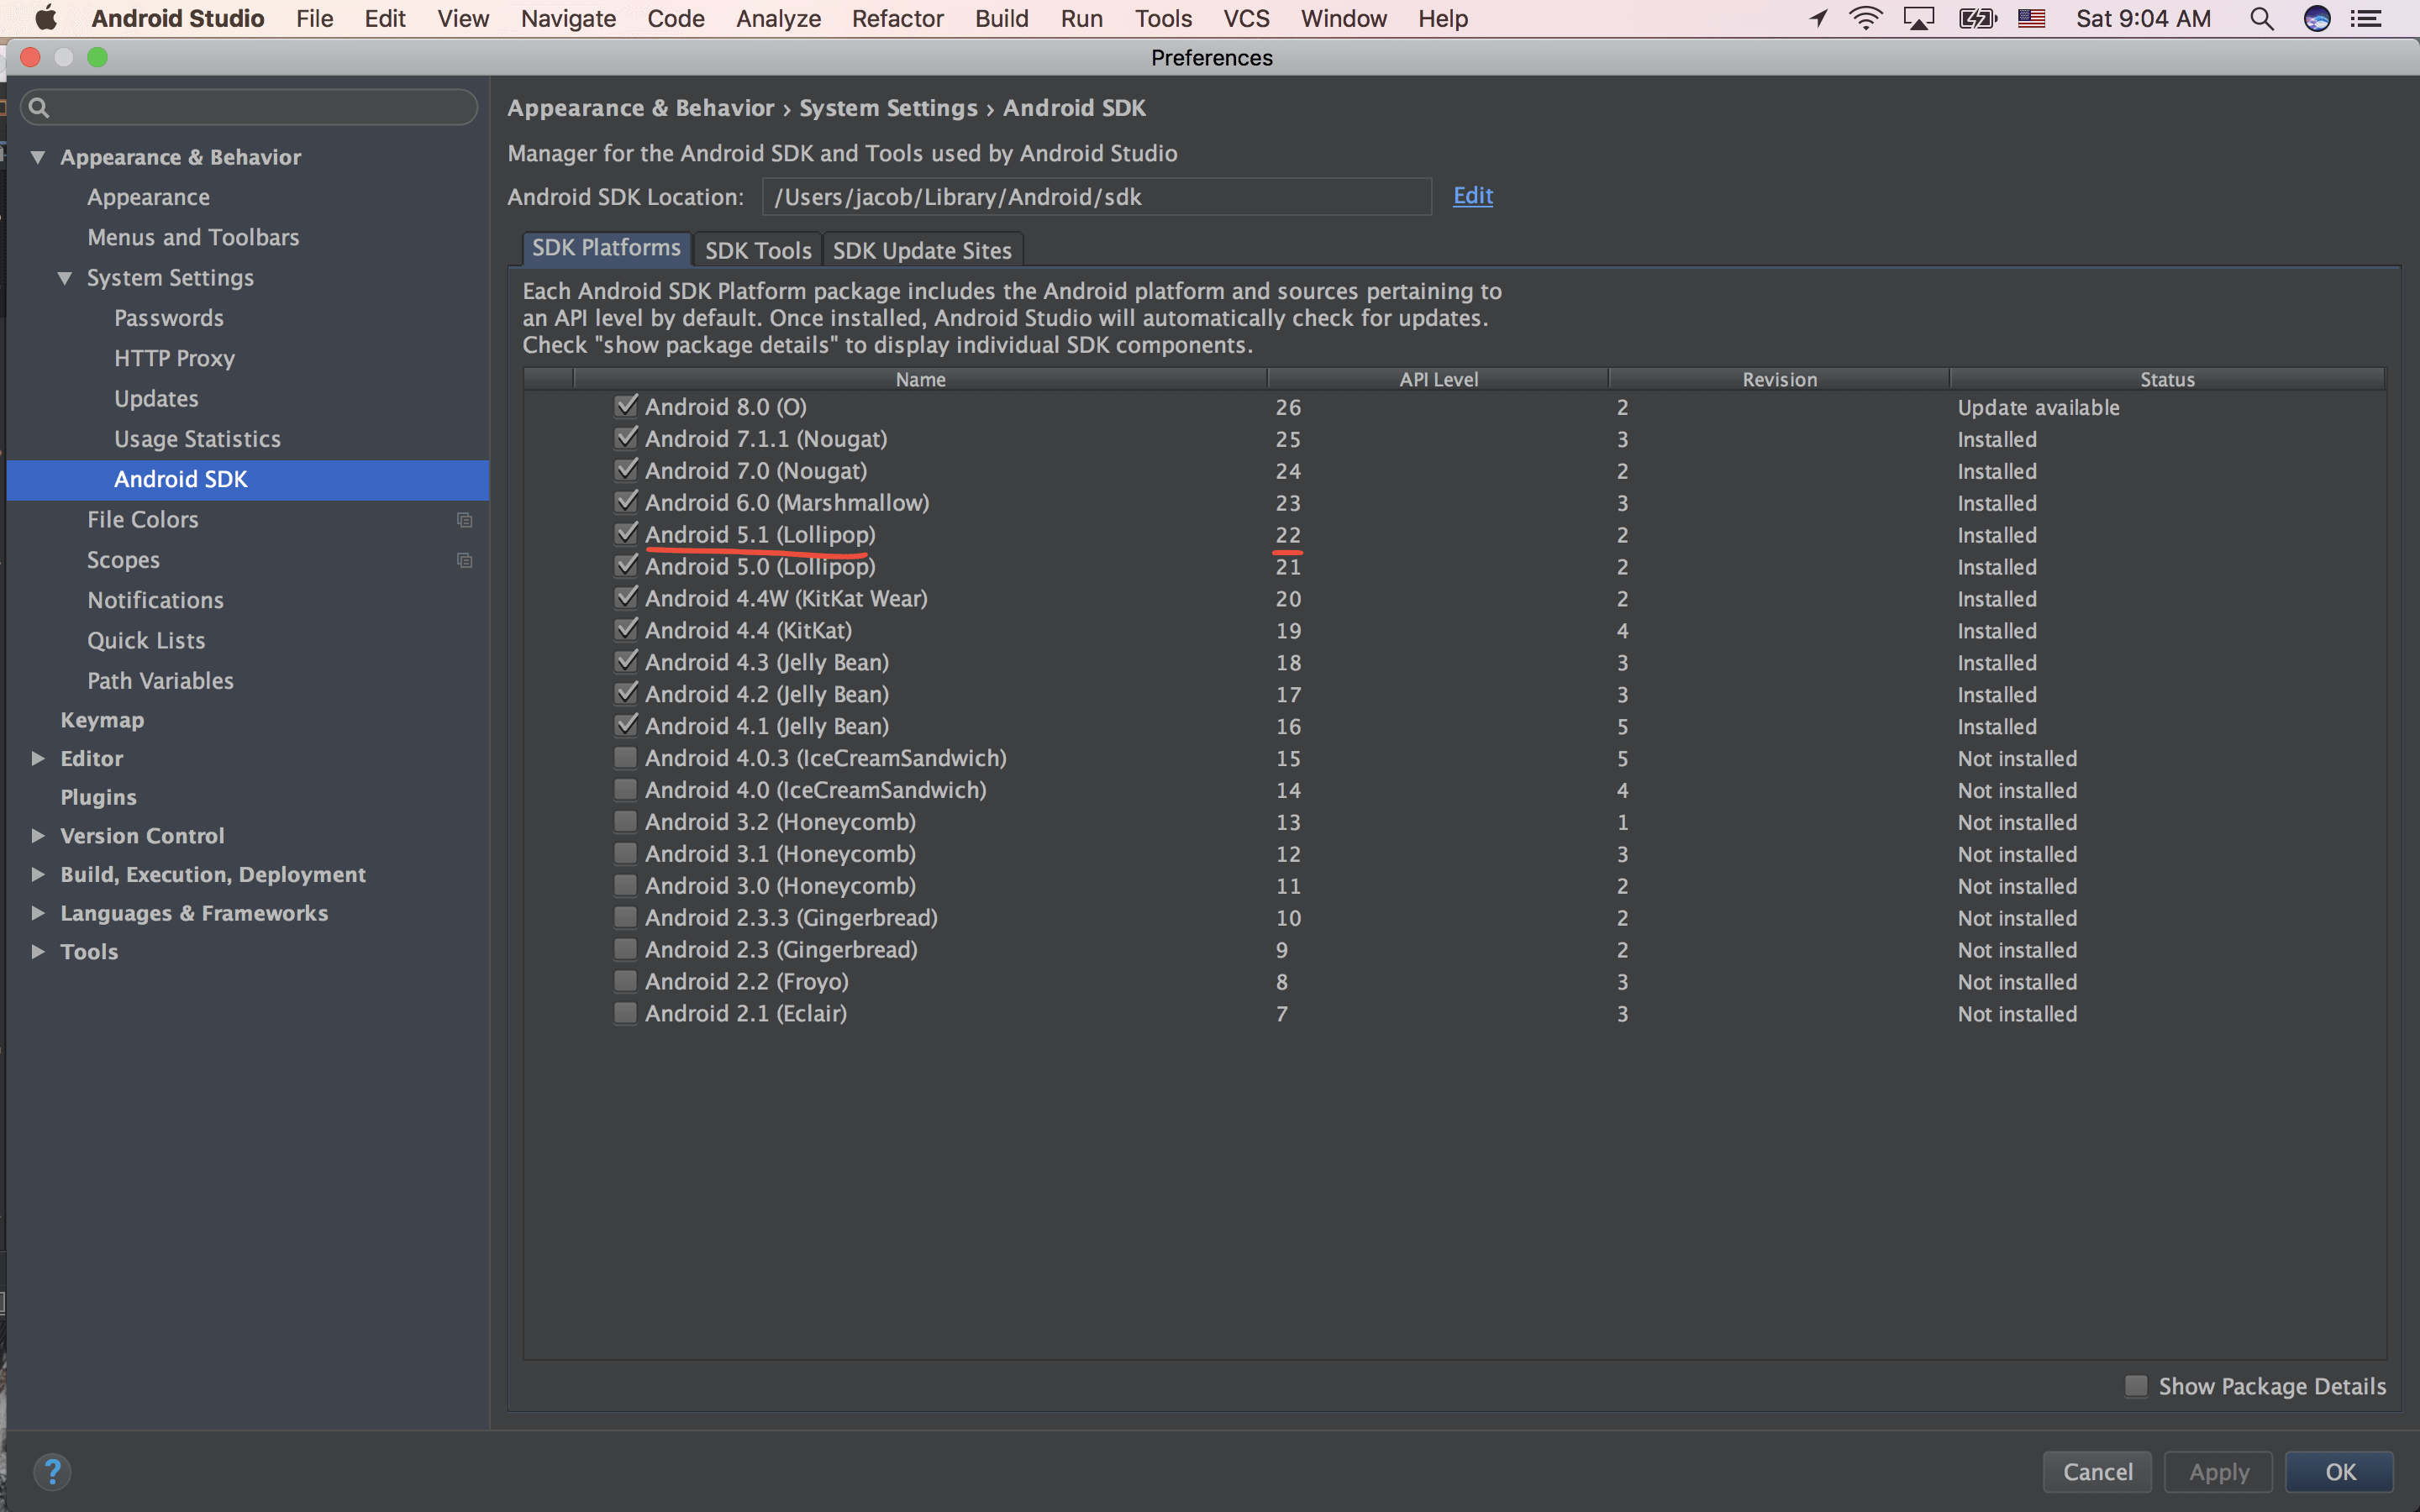2420x1512 pixels.
Task: Click the Apply button
Action: point(2219,1471)
